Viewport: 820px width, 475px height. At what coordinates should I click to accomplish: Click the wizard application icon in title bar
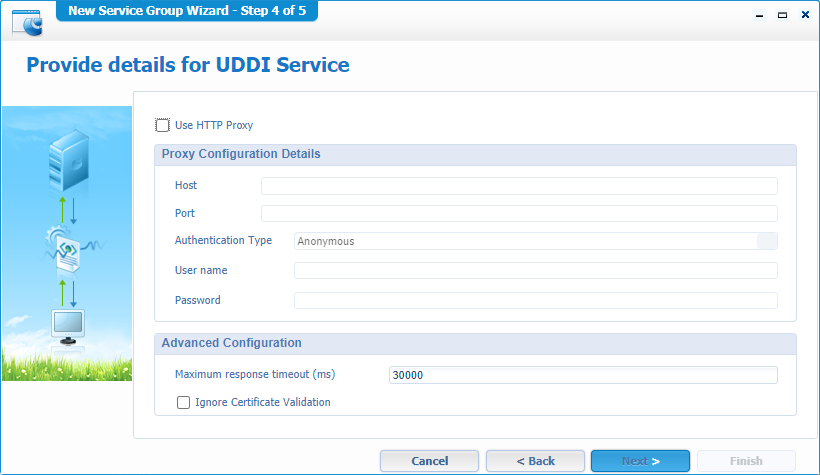pos(29,15)
